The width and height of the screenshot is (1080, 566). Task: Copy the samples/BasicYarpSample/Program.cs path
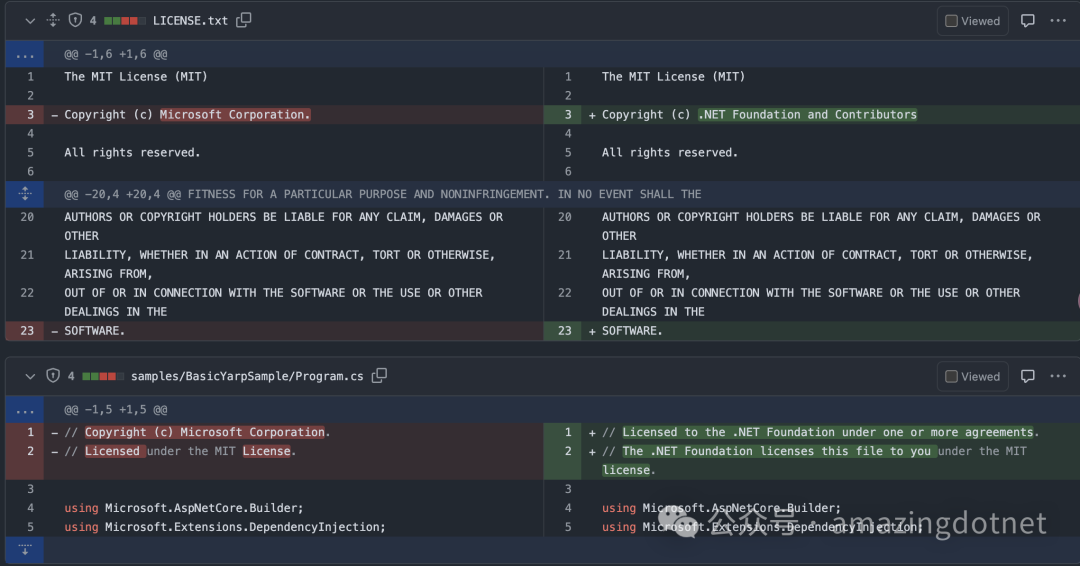pyautogui.click(x=380, y=375)
